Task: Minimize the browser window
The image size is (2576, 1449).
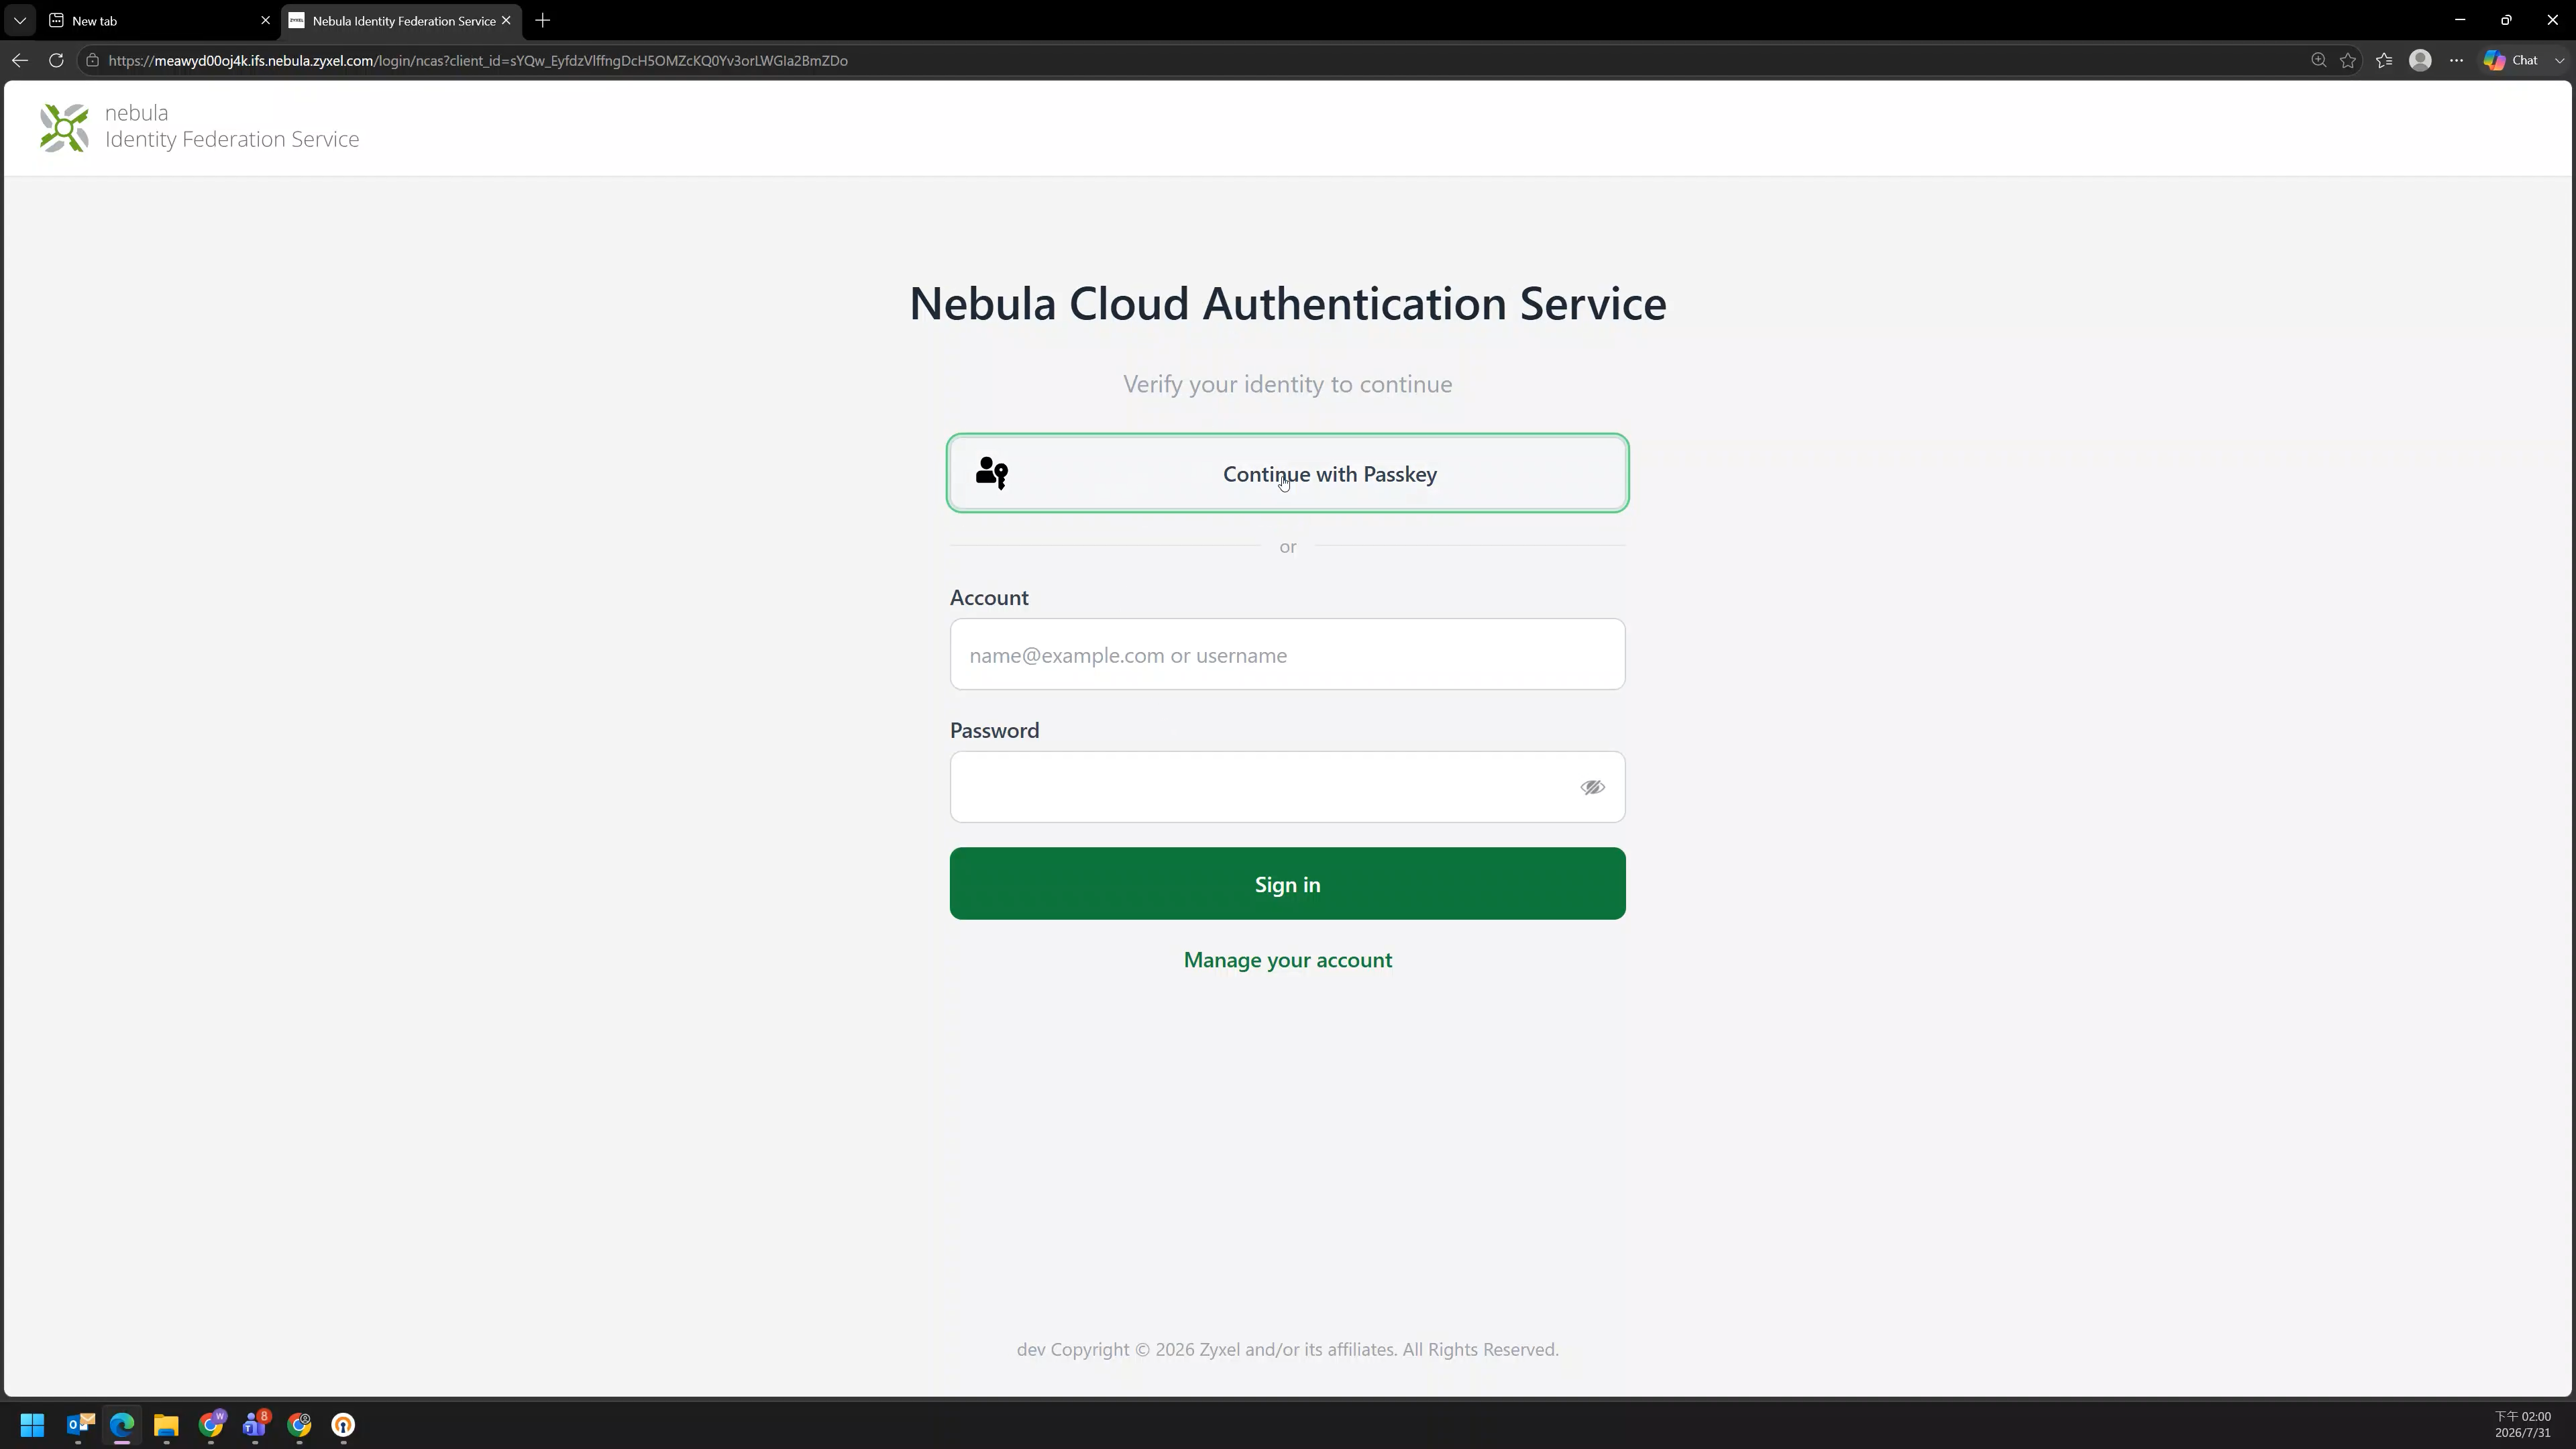Action: tap(2460, 20)
